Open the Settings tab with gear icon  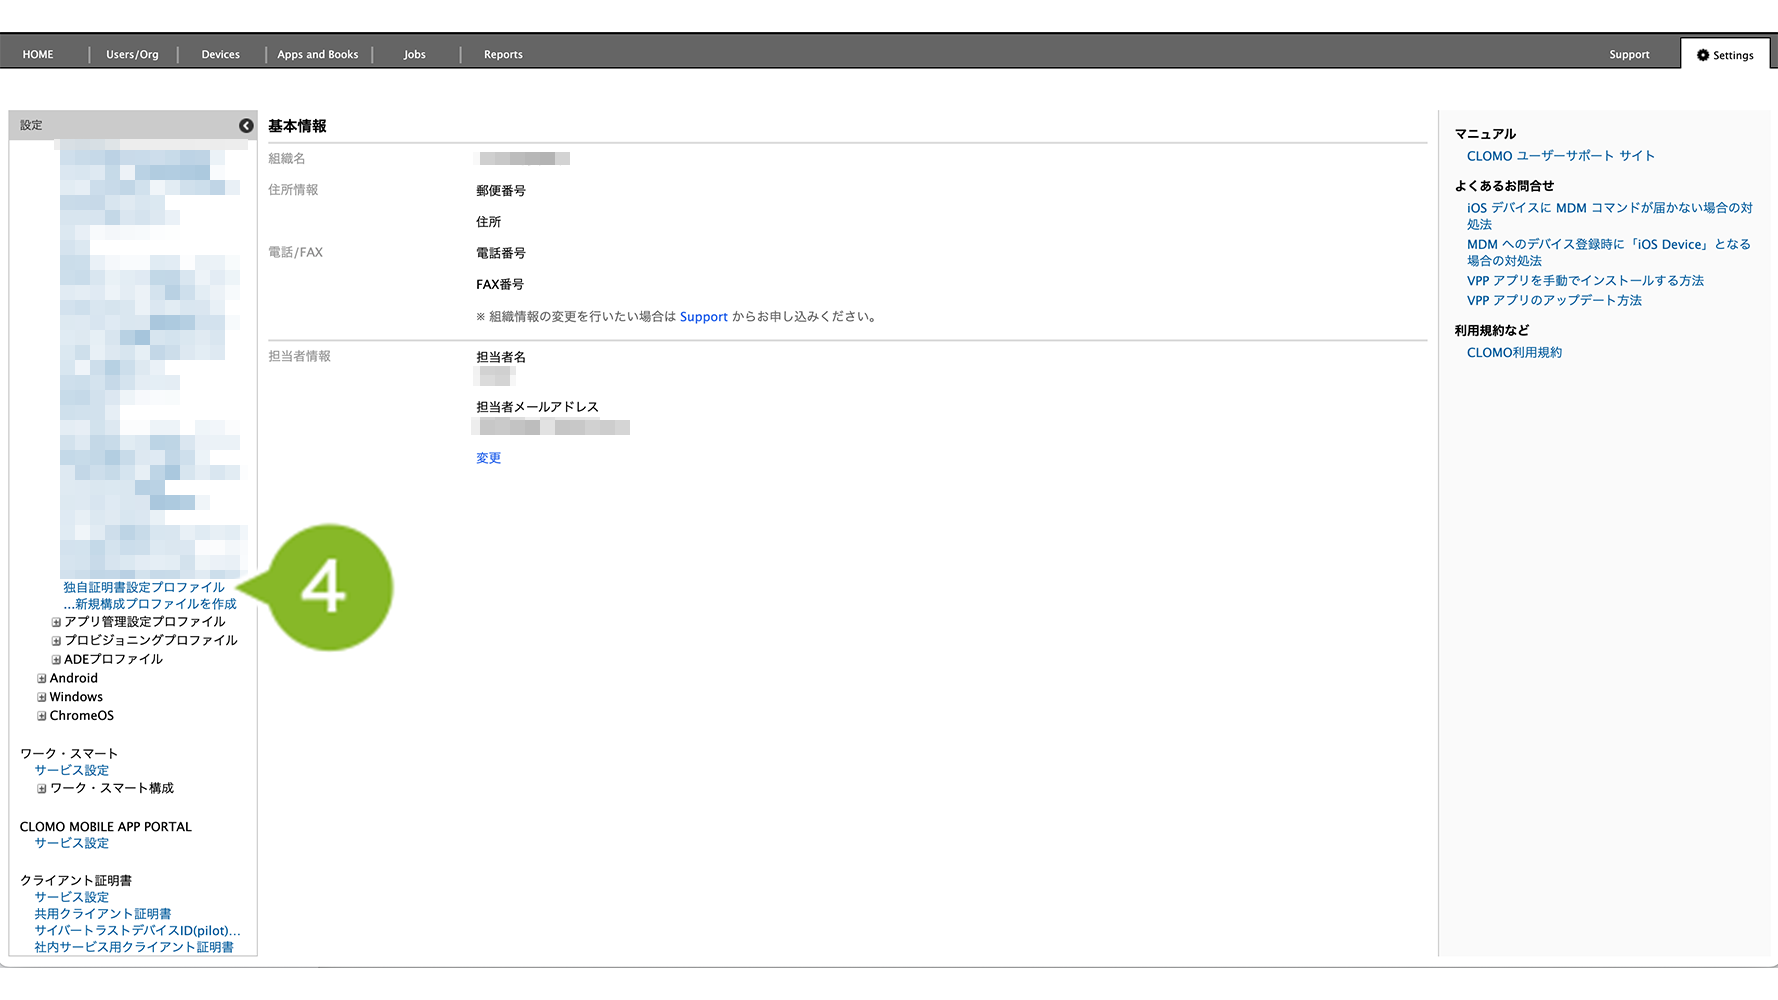click(1725, 55)
